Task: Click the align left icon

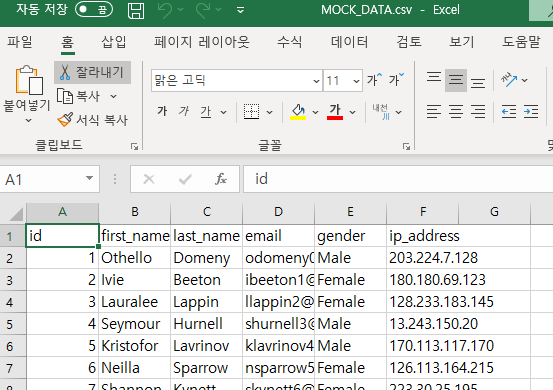Action: 434,112
